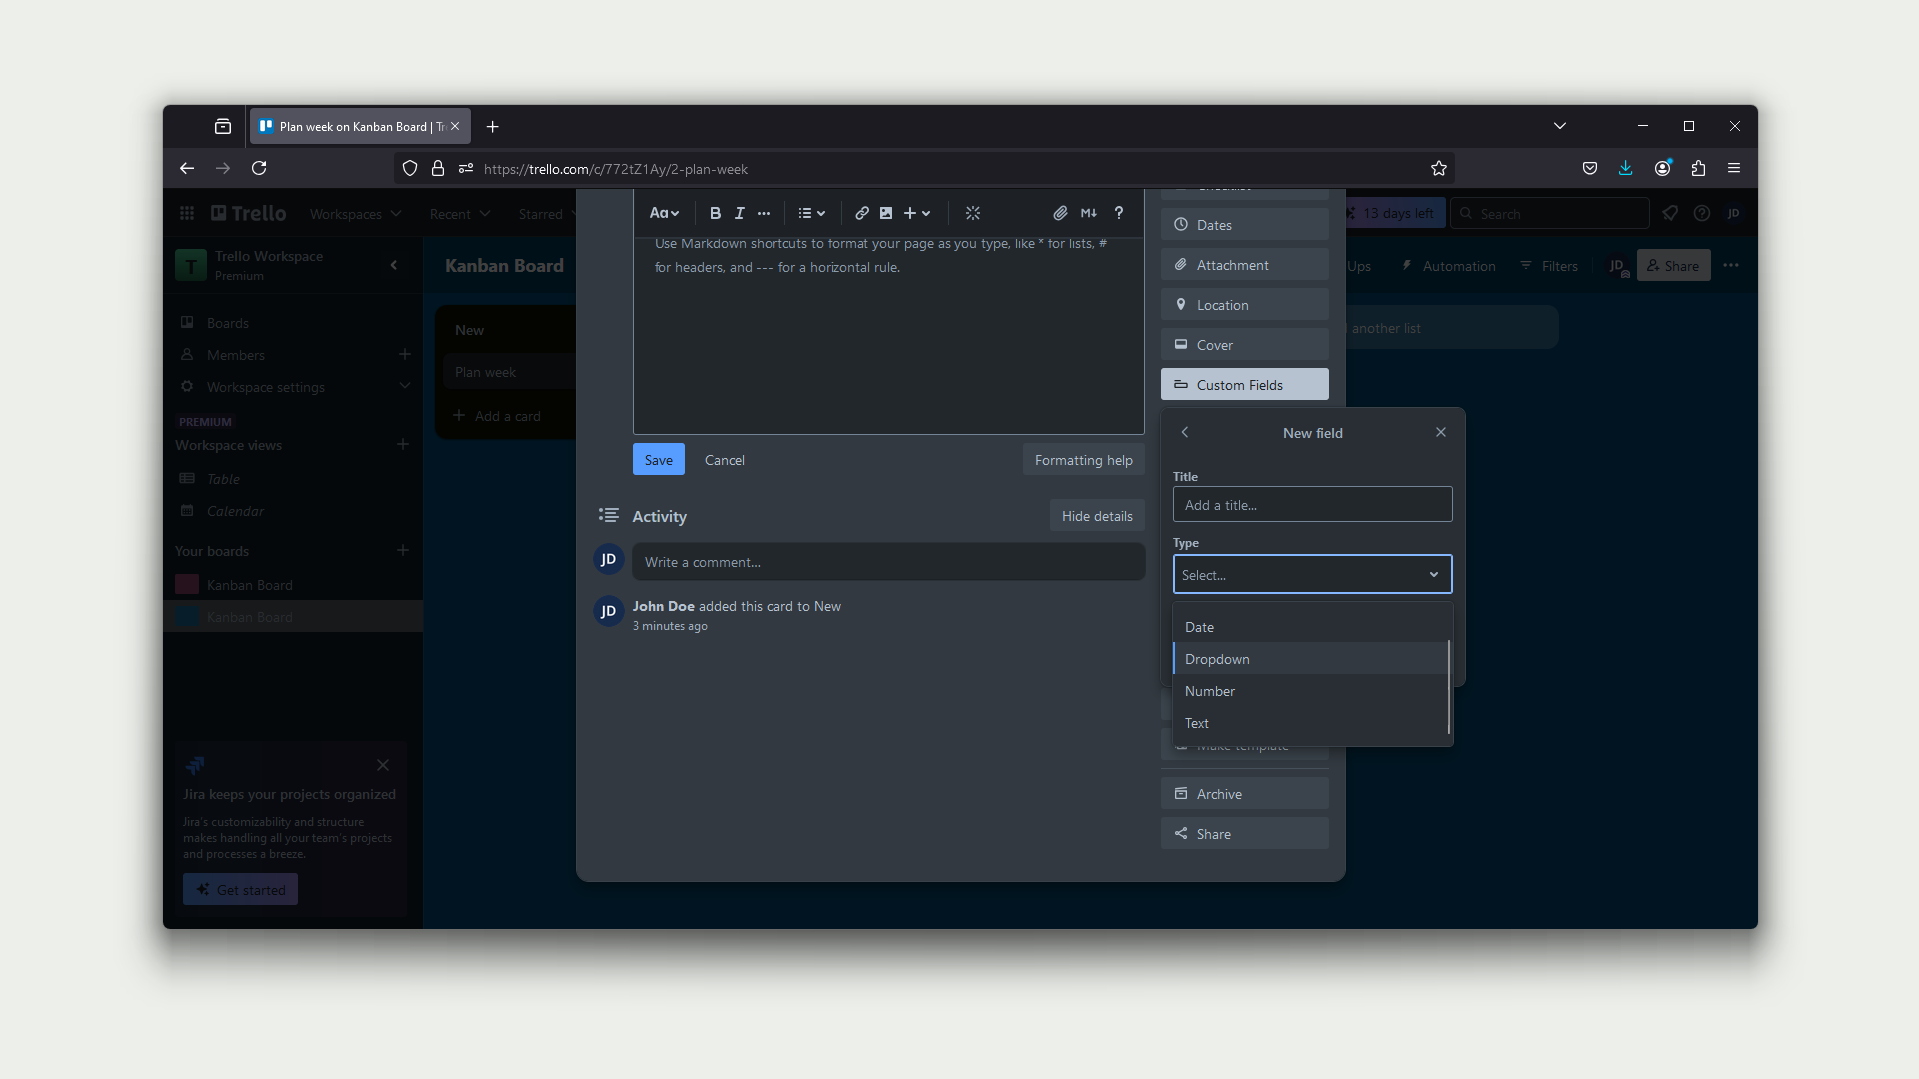Close the Plan week browser tab
The height and width of the screenshot is (1079, 1919).
tap(455, 126)
